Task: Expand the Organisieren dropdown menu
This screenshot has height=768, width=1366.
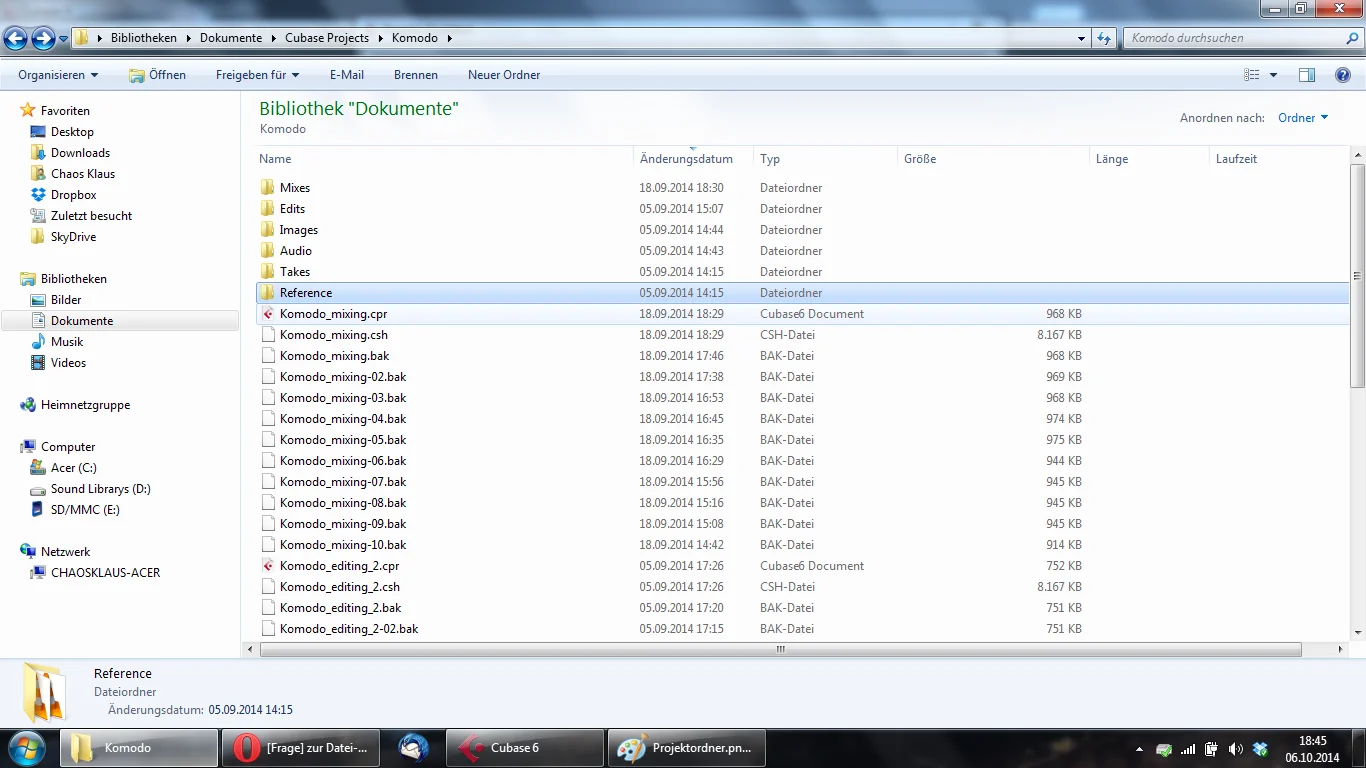Action: click(x=58, y=75)
